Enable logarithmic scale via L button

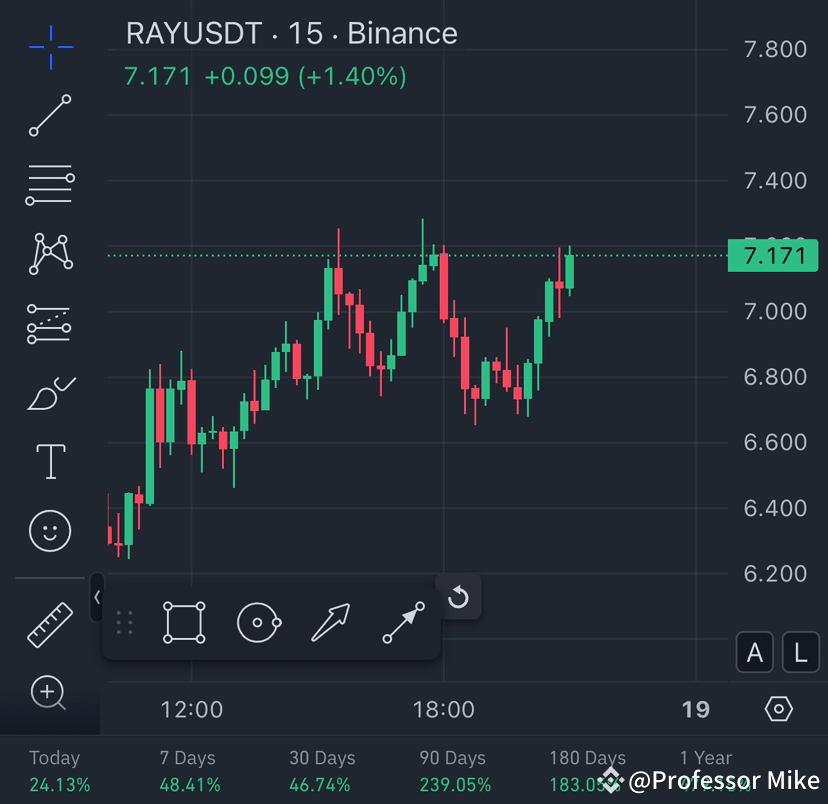pyautogui.click(x=799, y=652)
